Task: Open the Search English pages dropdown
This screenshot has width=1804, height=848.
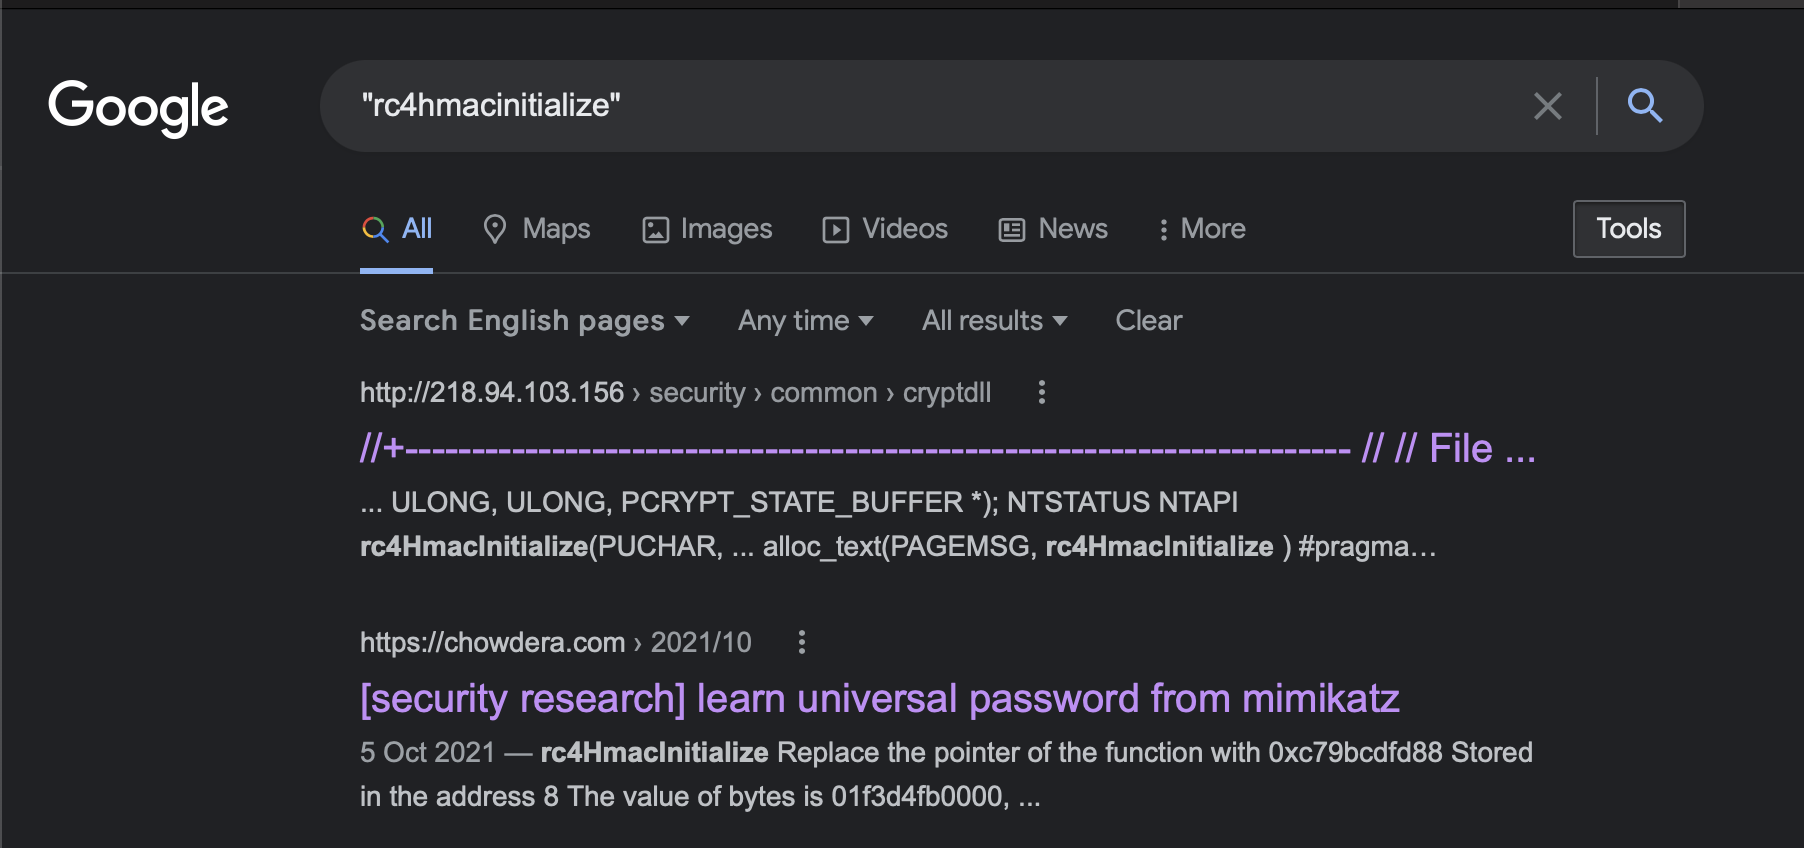Action: (x=524, y=321)
